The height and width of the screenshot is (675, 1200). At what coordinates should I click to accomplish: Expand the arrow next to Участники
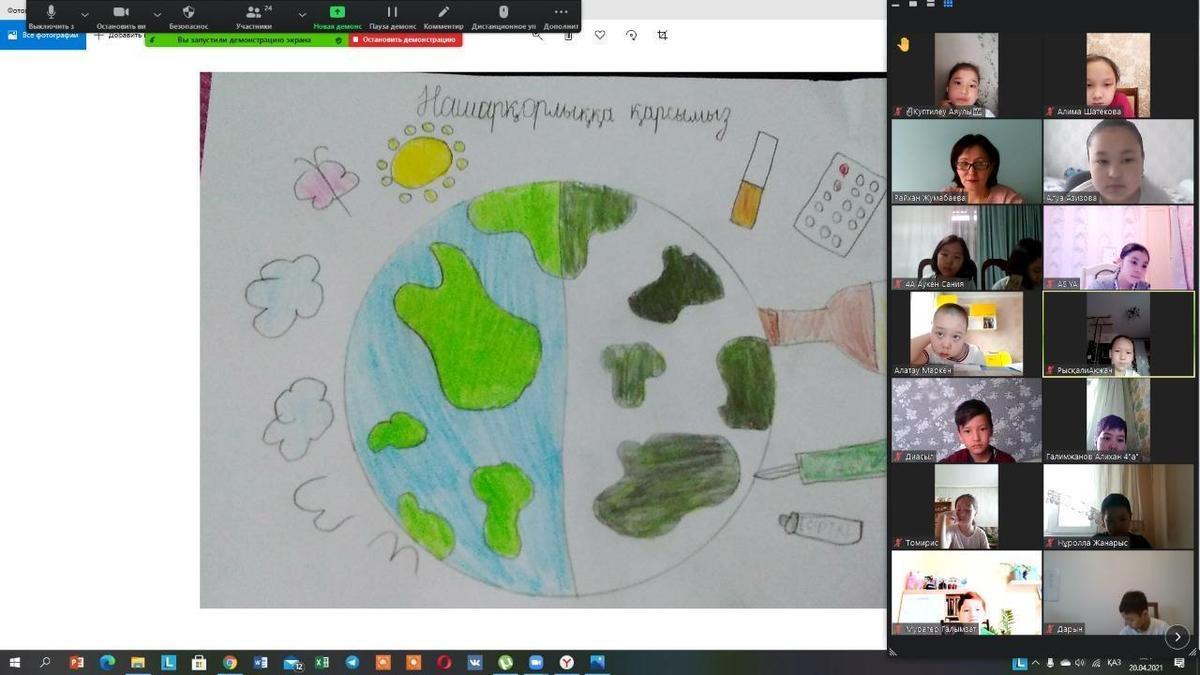point(302,15)
